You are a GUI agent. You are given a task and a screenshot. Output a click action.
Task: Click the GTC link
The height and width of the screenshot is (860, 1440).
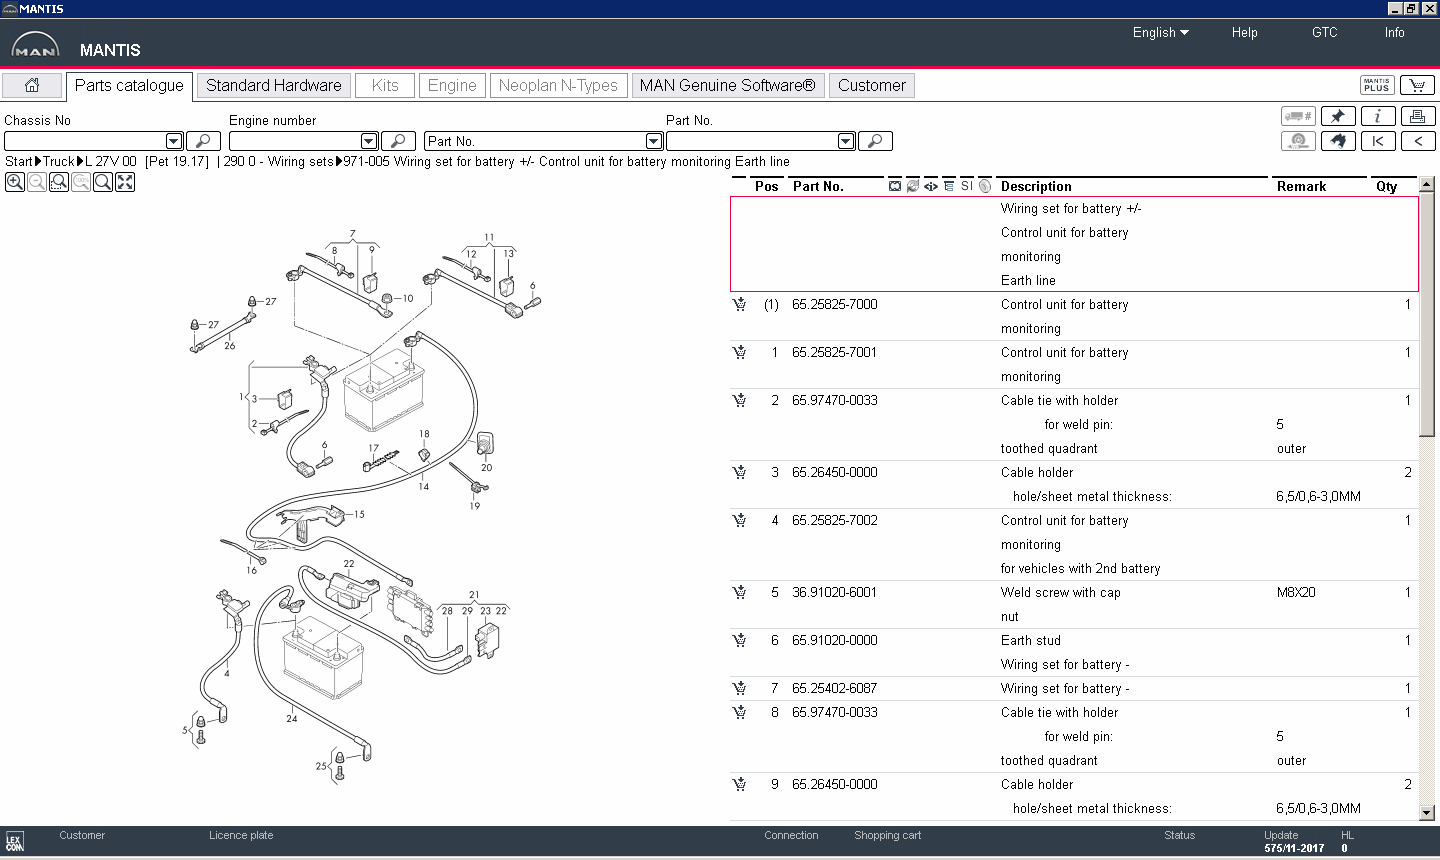[x=1324, y=32]
